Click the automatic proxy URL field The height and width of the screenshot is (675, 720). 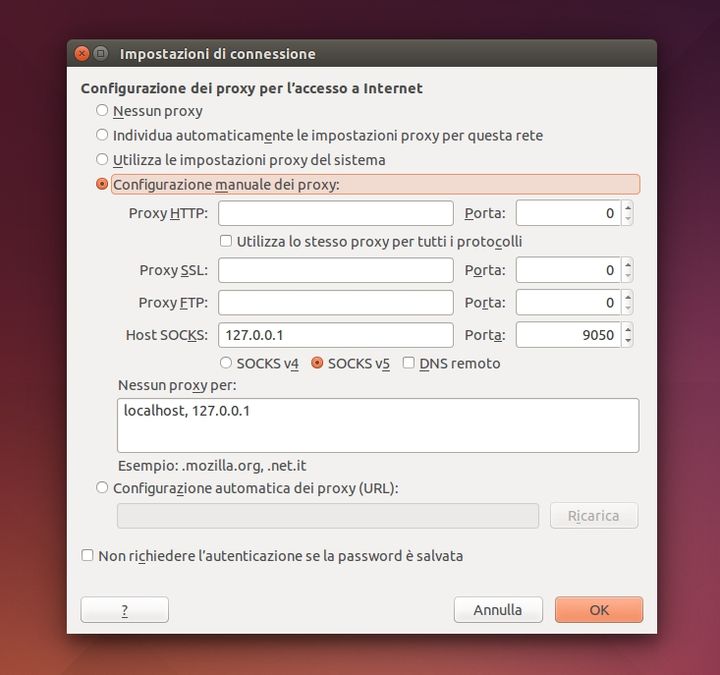click(328, 516)
